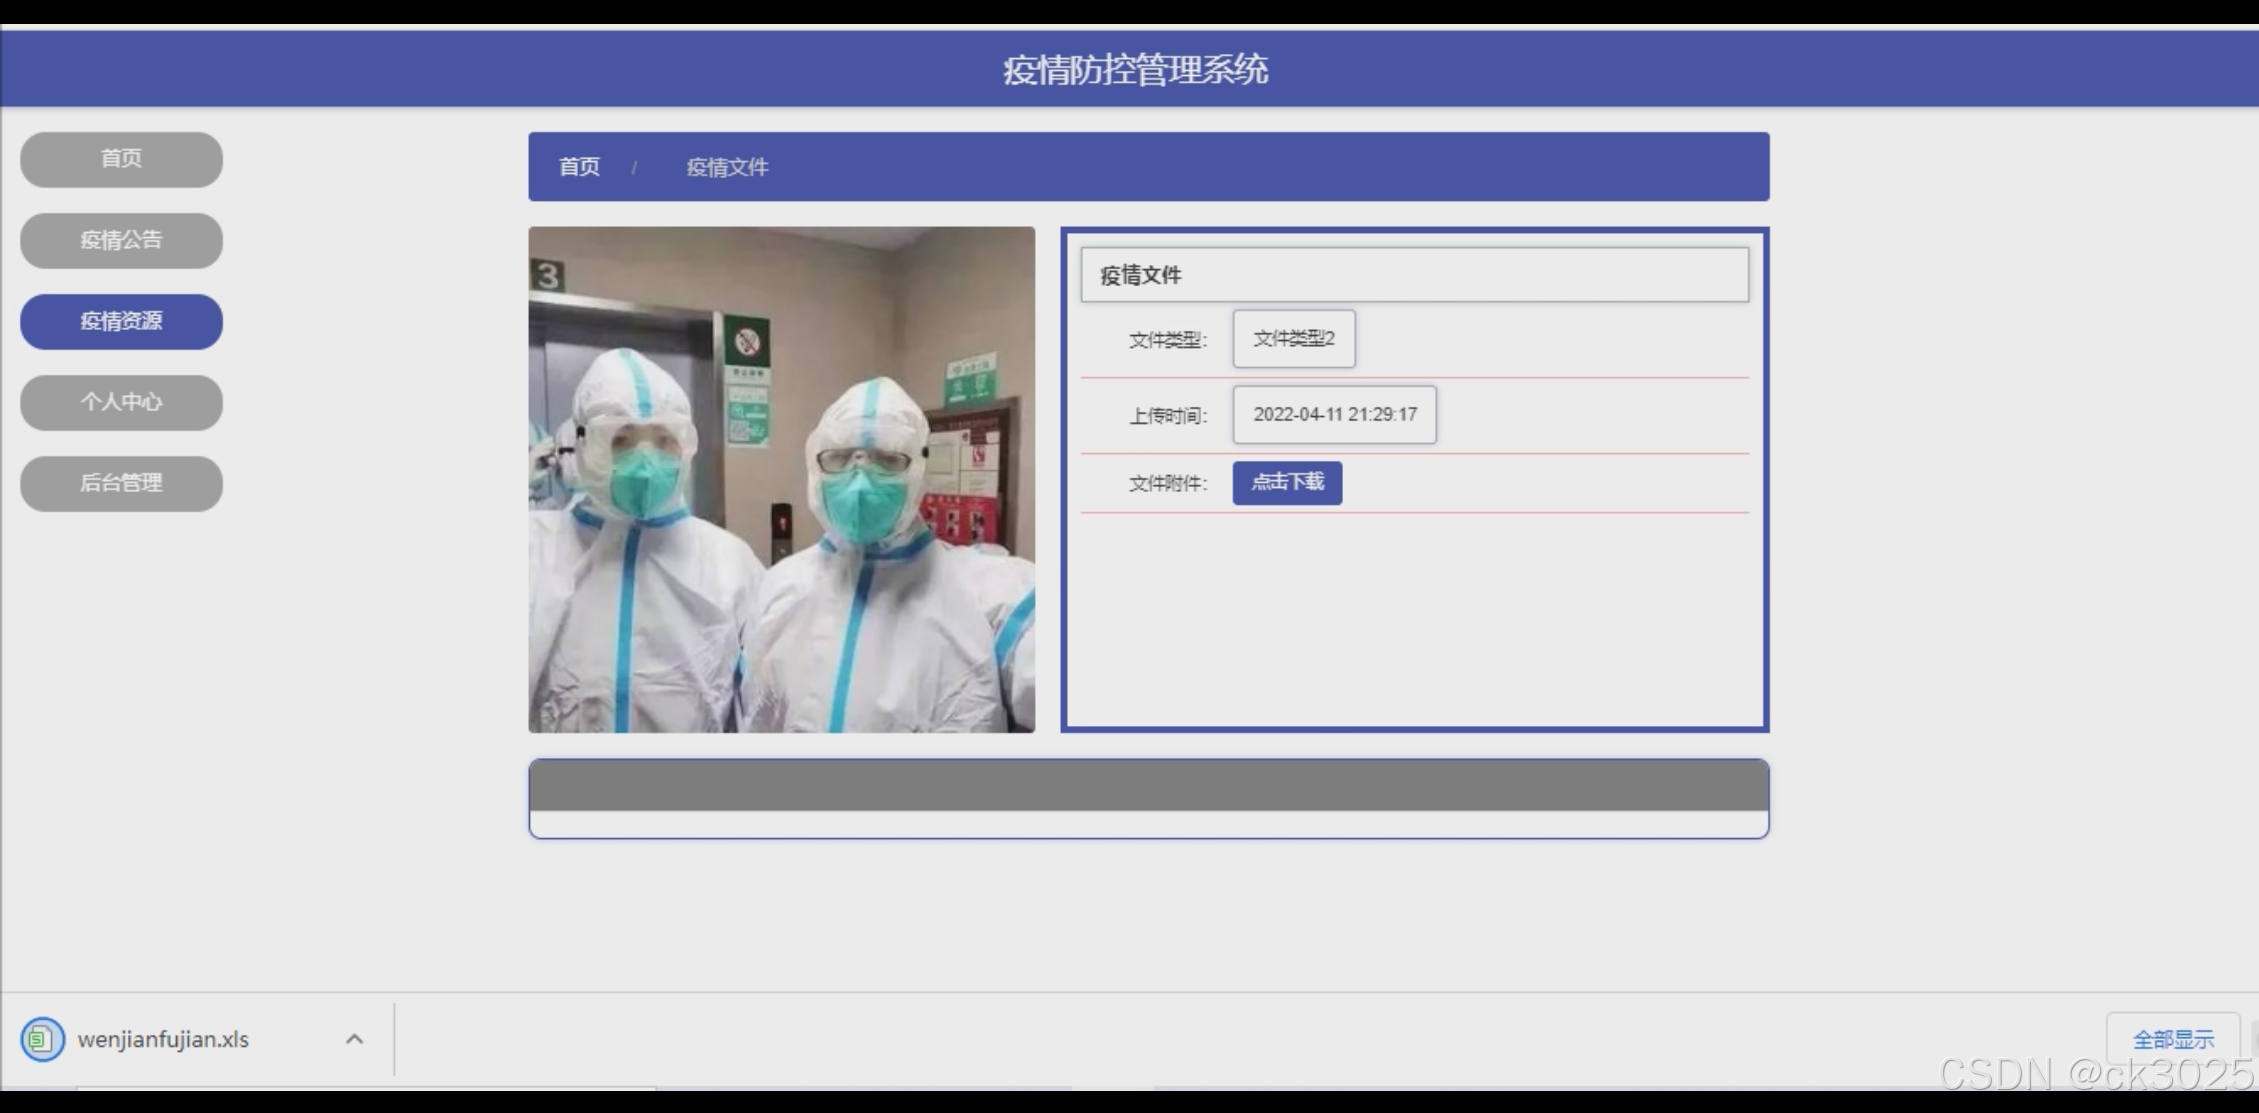Click the 文件类型2 value field
The width and height of the screenshot is (2259, 1113).
(x=1293, y=339)
